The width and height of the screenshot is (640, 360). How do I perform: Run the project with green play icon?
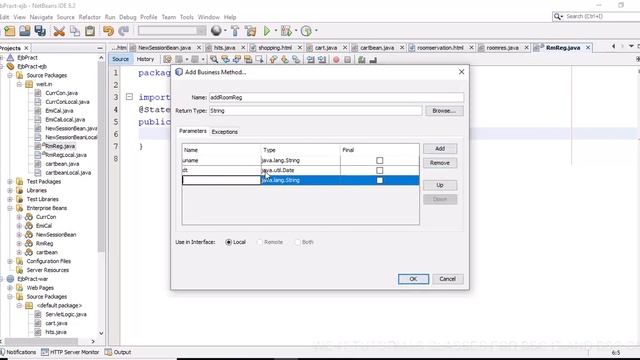[x=267, y=31]
